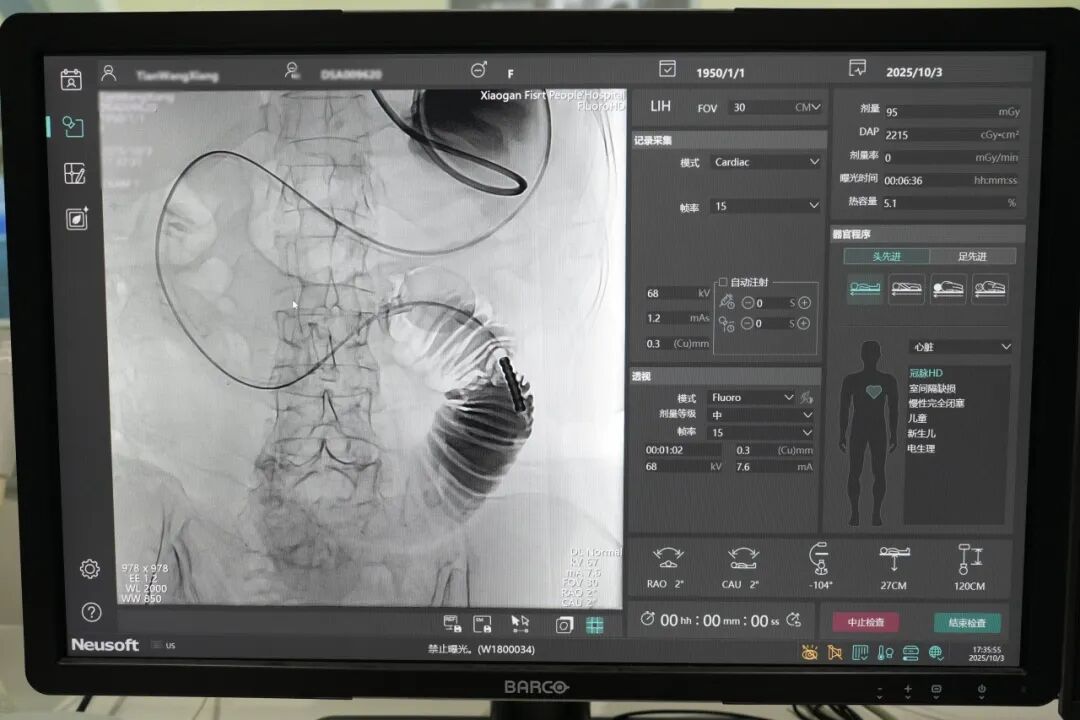Open the Cardiac 模式 dropdown
The width and height of the screenshot is (1080, 720).
[x=765, y=162]
